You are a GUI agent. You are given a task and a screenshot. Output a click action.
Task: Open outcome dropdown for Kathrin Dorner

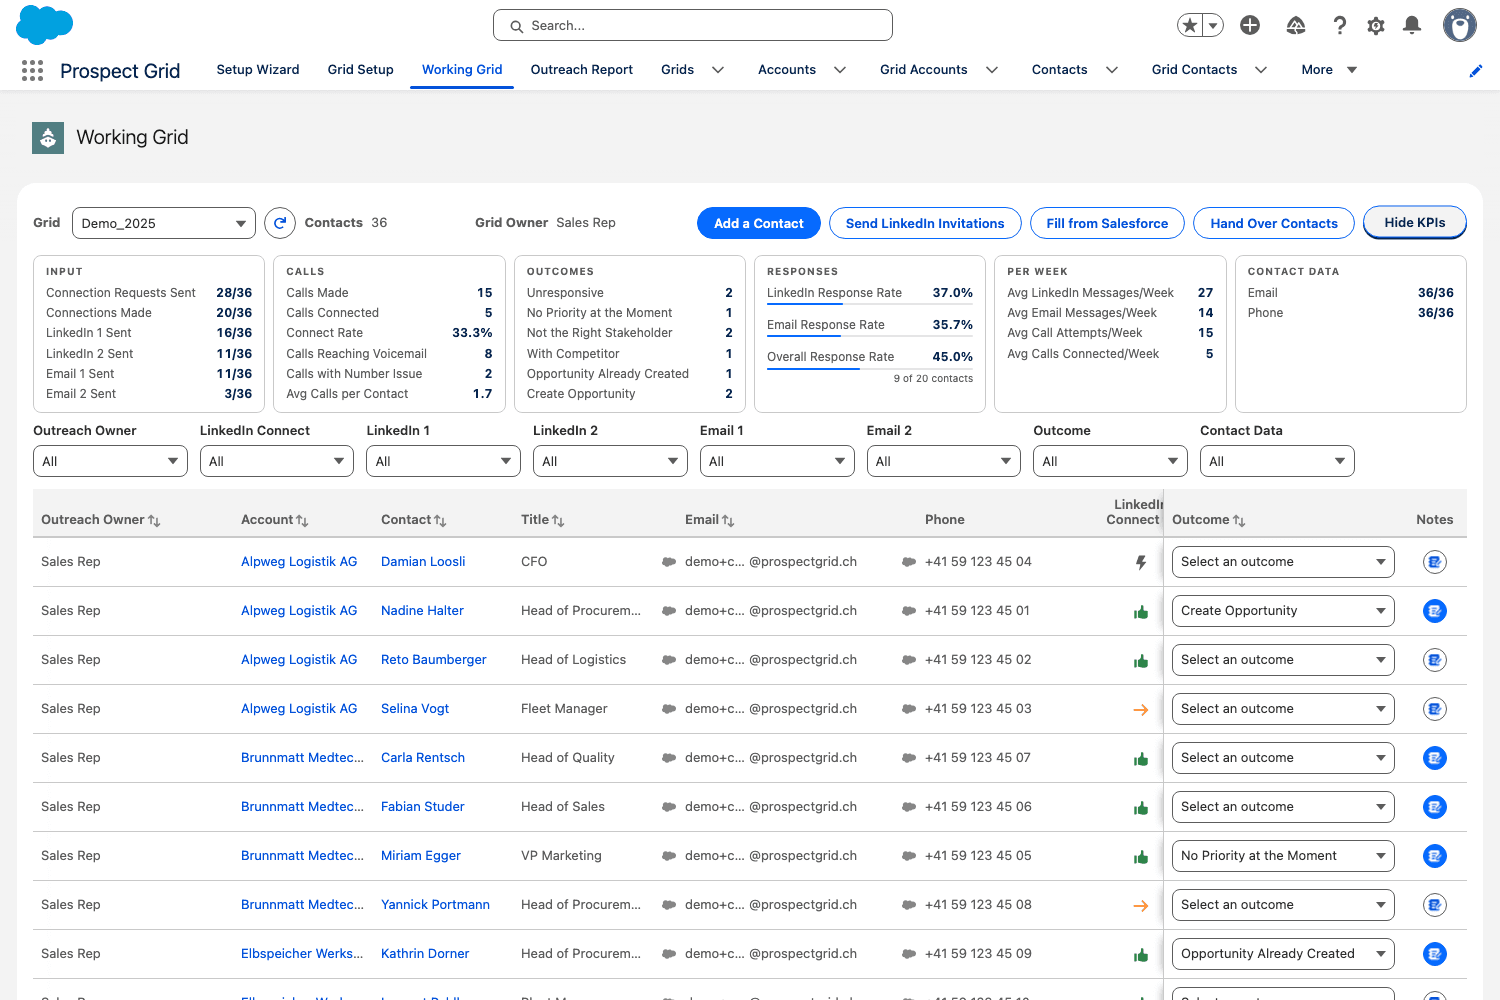point(1283,954)
